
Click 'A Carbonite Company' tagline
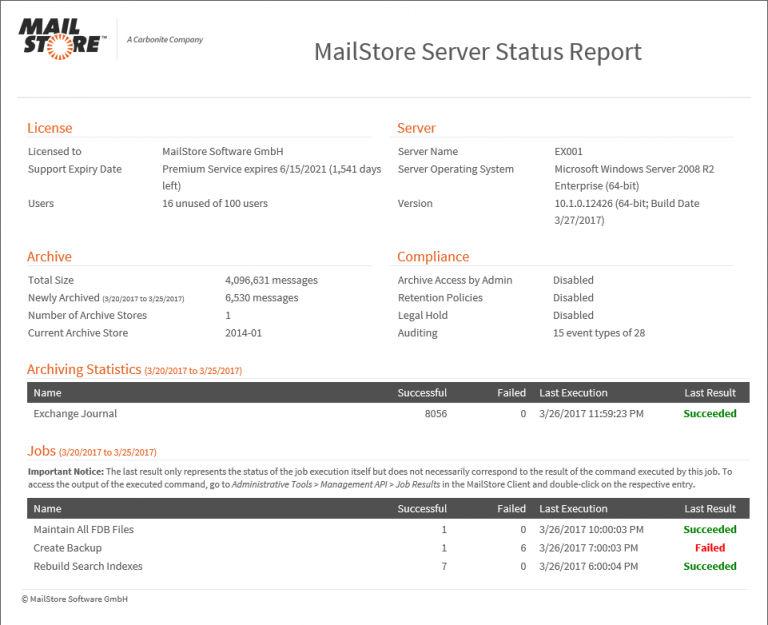[x=165, y=40]
